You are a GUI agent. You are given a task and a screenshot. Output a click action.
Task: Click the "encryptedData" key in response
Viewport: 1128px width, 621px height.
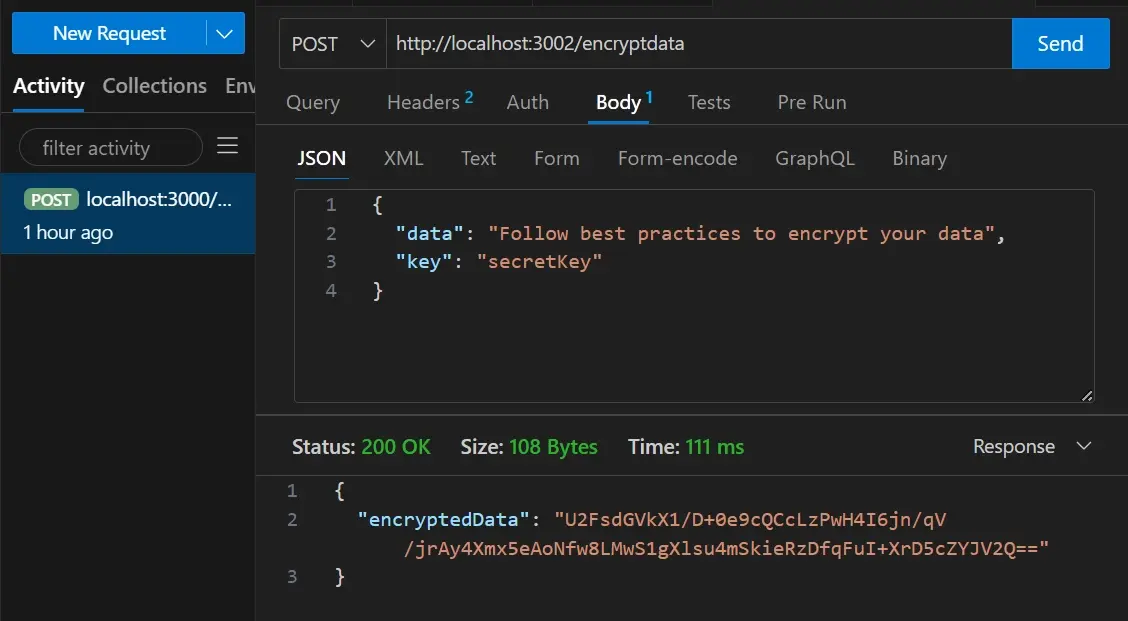[443, 520]
